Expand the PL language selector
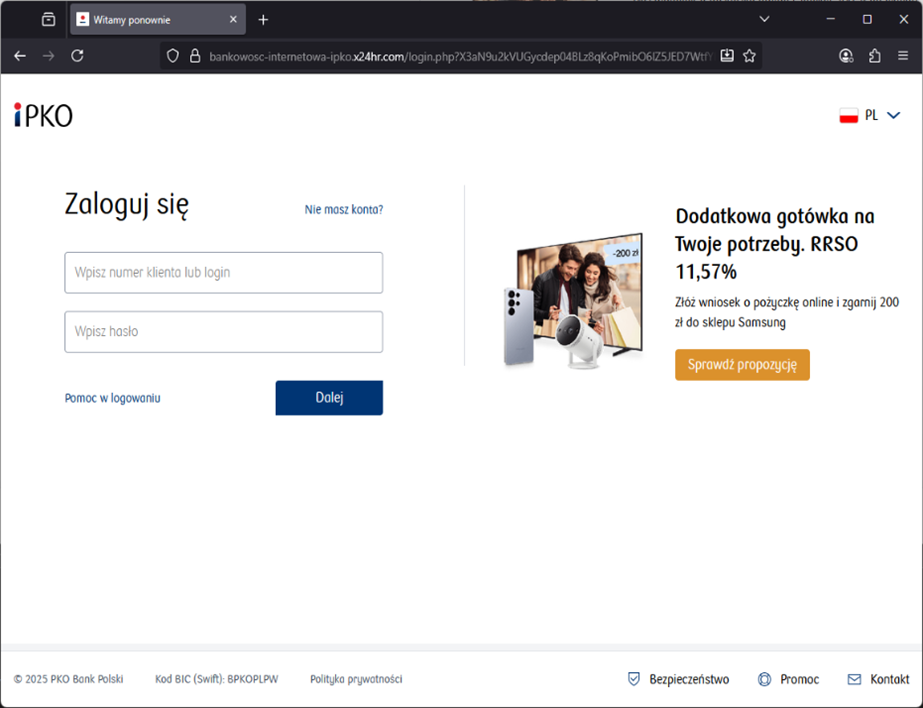This screenshot has width=923, height=708. point(870,115)
